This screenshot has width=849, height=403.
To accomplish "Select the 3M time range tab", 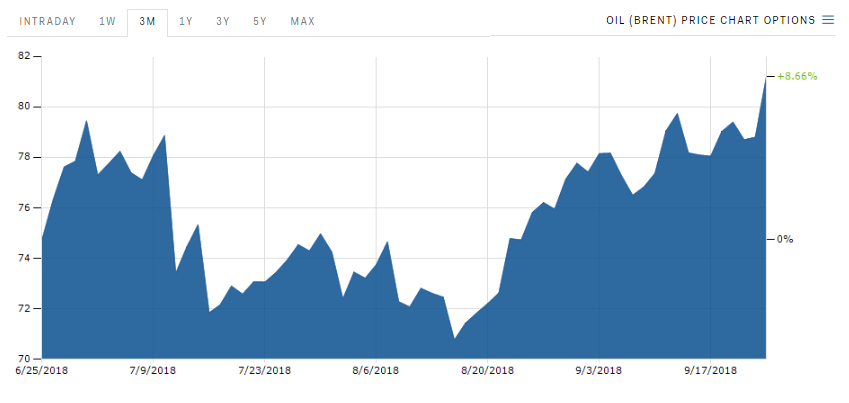I will pos(147,22).
